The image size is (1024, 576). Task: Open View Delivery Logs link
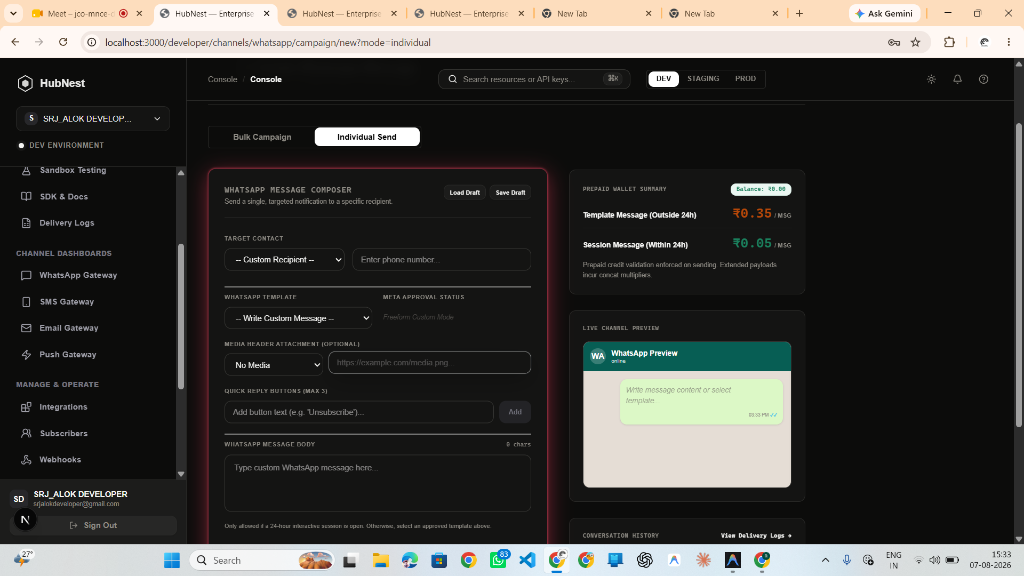coord(756,536)
